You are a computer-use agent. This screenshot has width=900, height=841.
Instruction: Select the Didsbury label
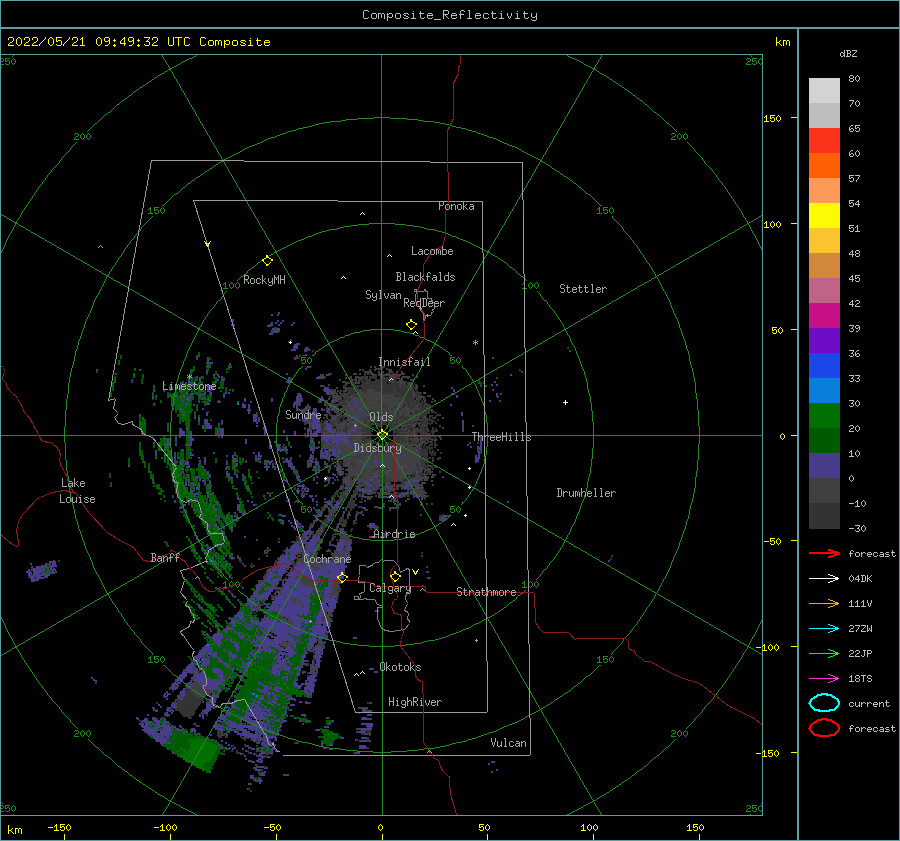(377, 448)
